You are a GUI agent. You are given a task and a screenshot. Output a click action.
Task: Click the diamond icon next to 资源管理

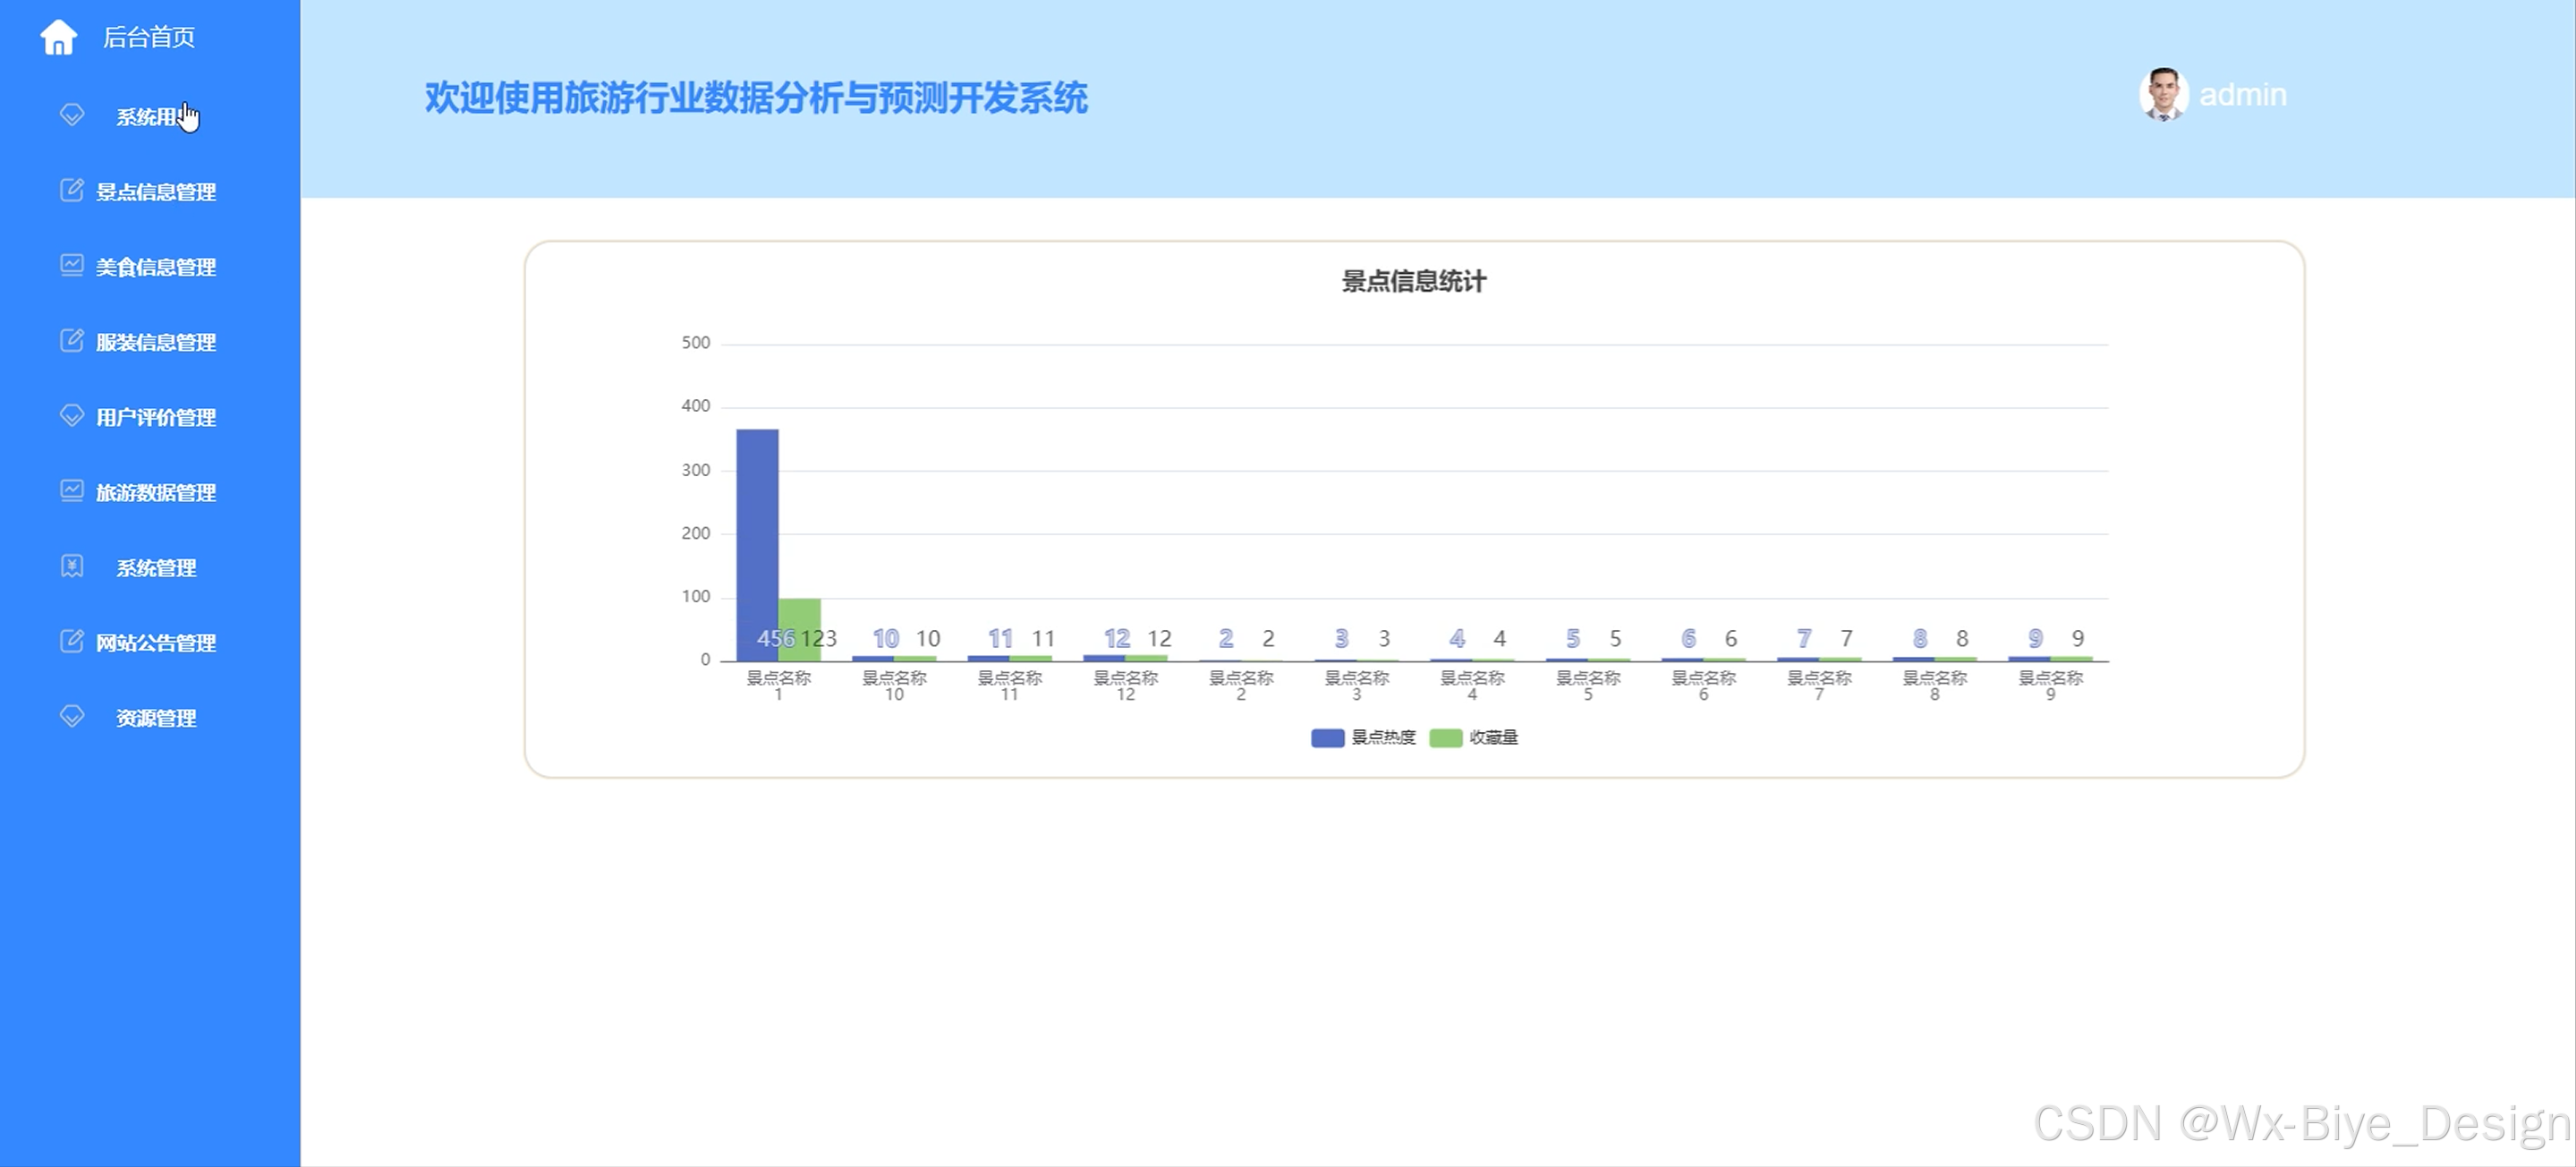point(72,716)
